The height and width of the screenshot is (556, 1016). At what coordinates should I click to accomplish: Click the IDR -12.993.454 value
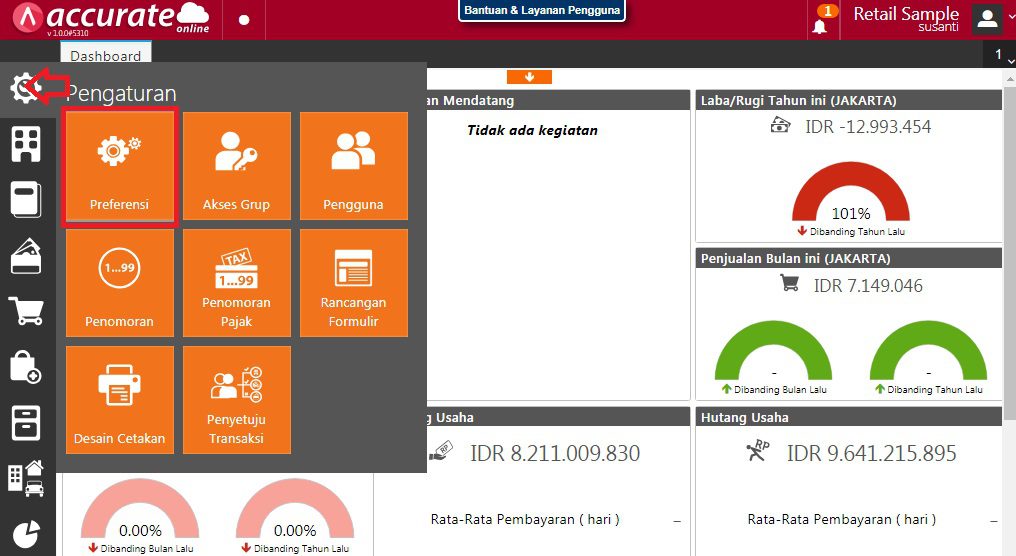[x=868, y=126]
